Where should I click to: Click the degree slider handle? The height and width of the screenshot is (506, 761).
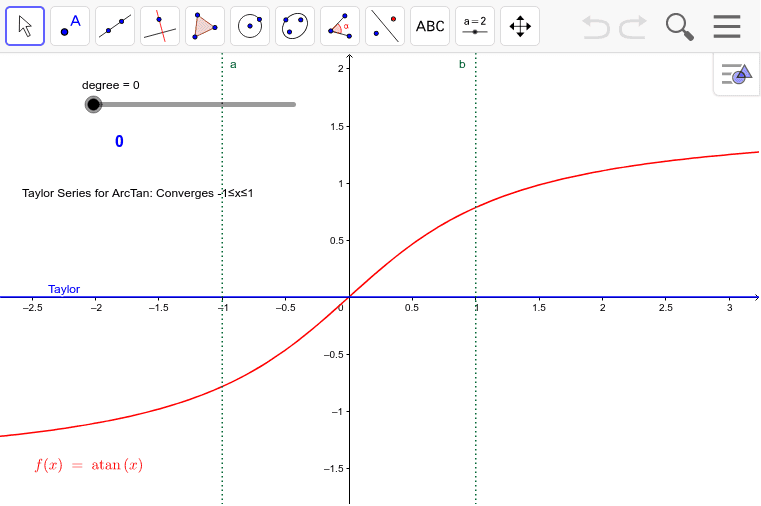point(93,104)
